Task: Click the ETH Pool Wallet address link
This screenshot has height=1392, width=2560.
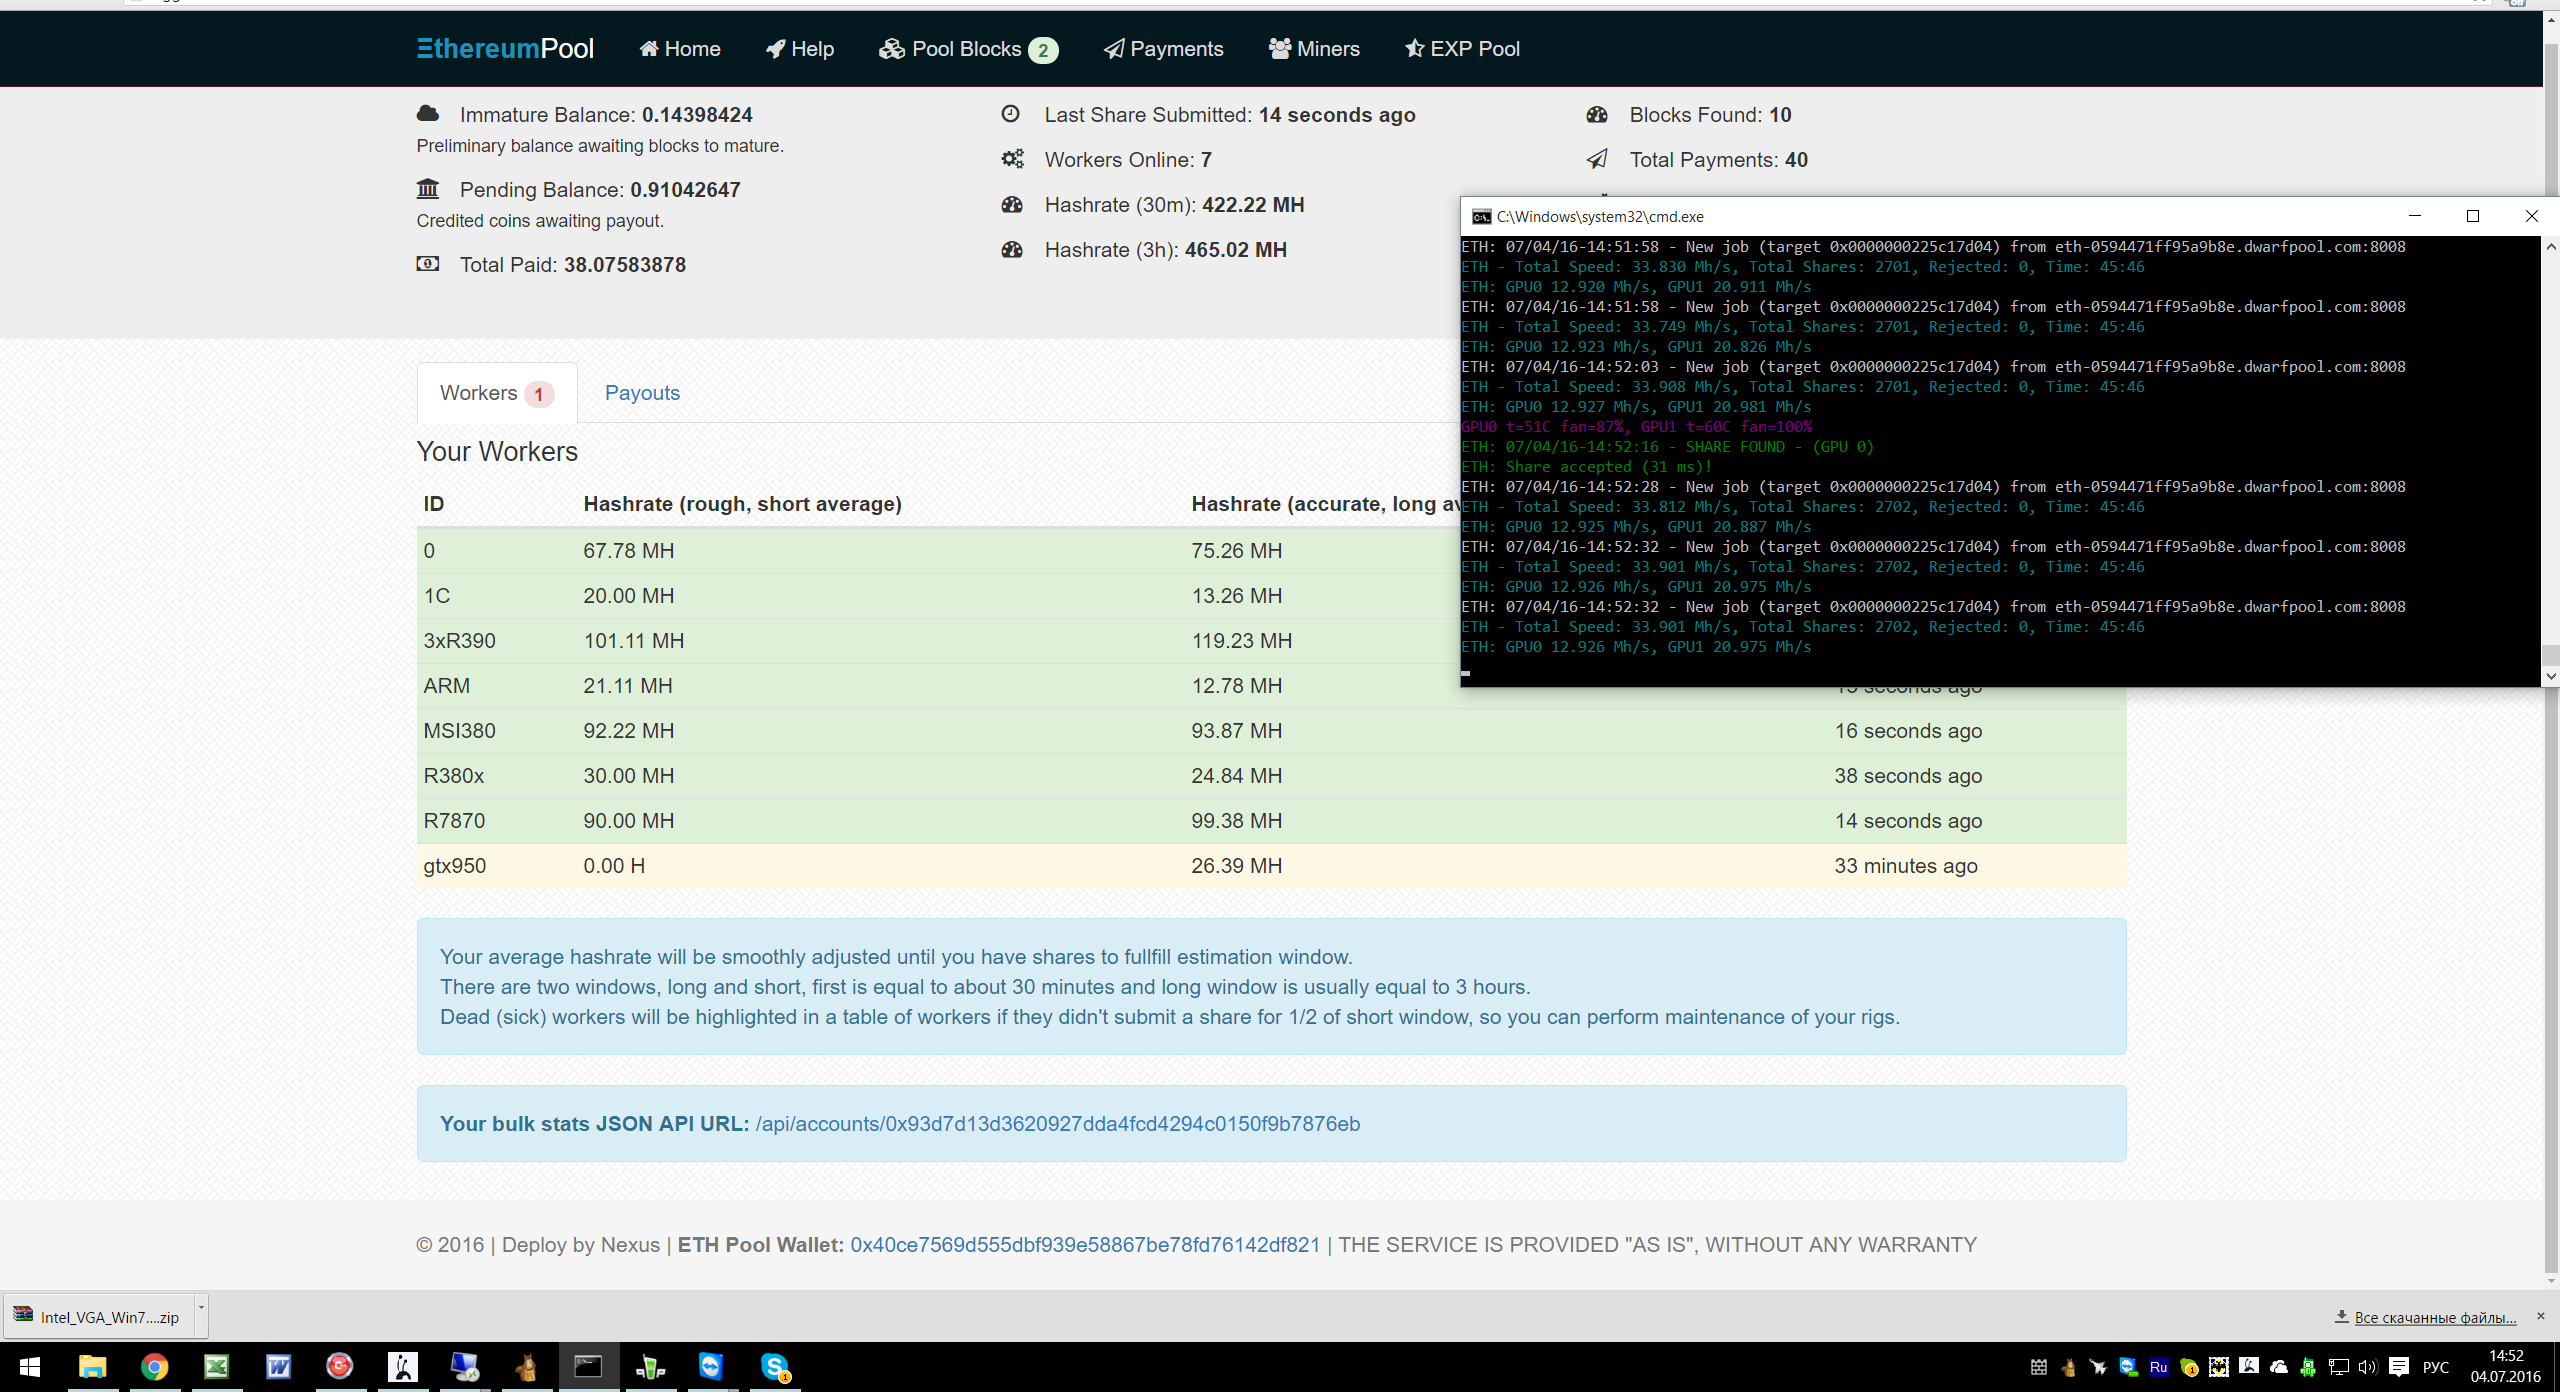Action: [x=1085, y=1245]
